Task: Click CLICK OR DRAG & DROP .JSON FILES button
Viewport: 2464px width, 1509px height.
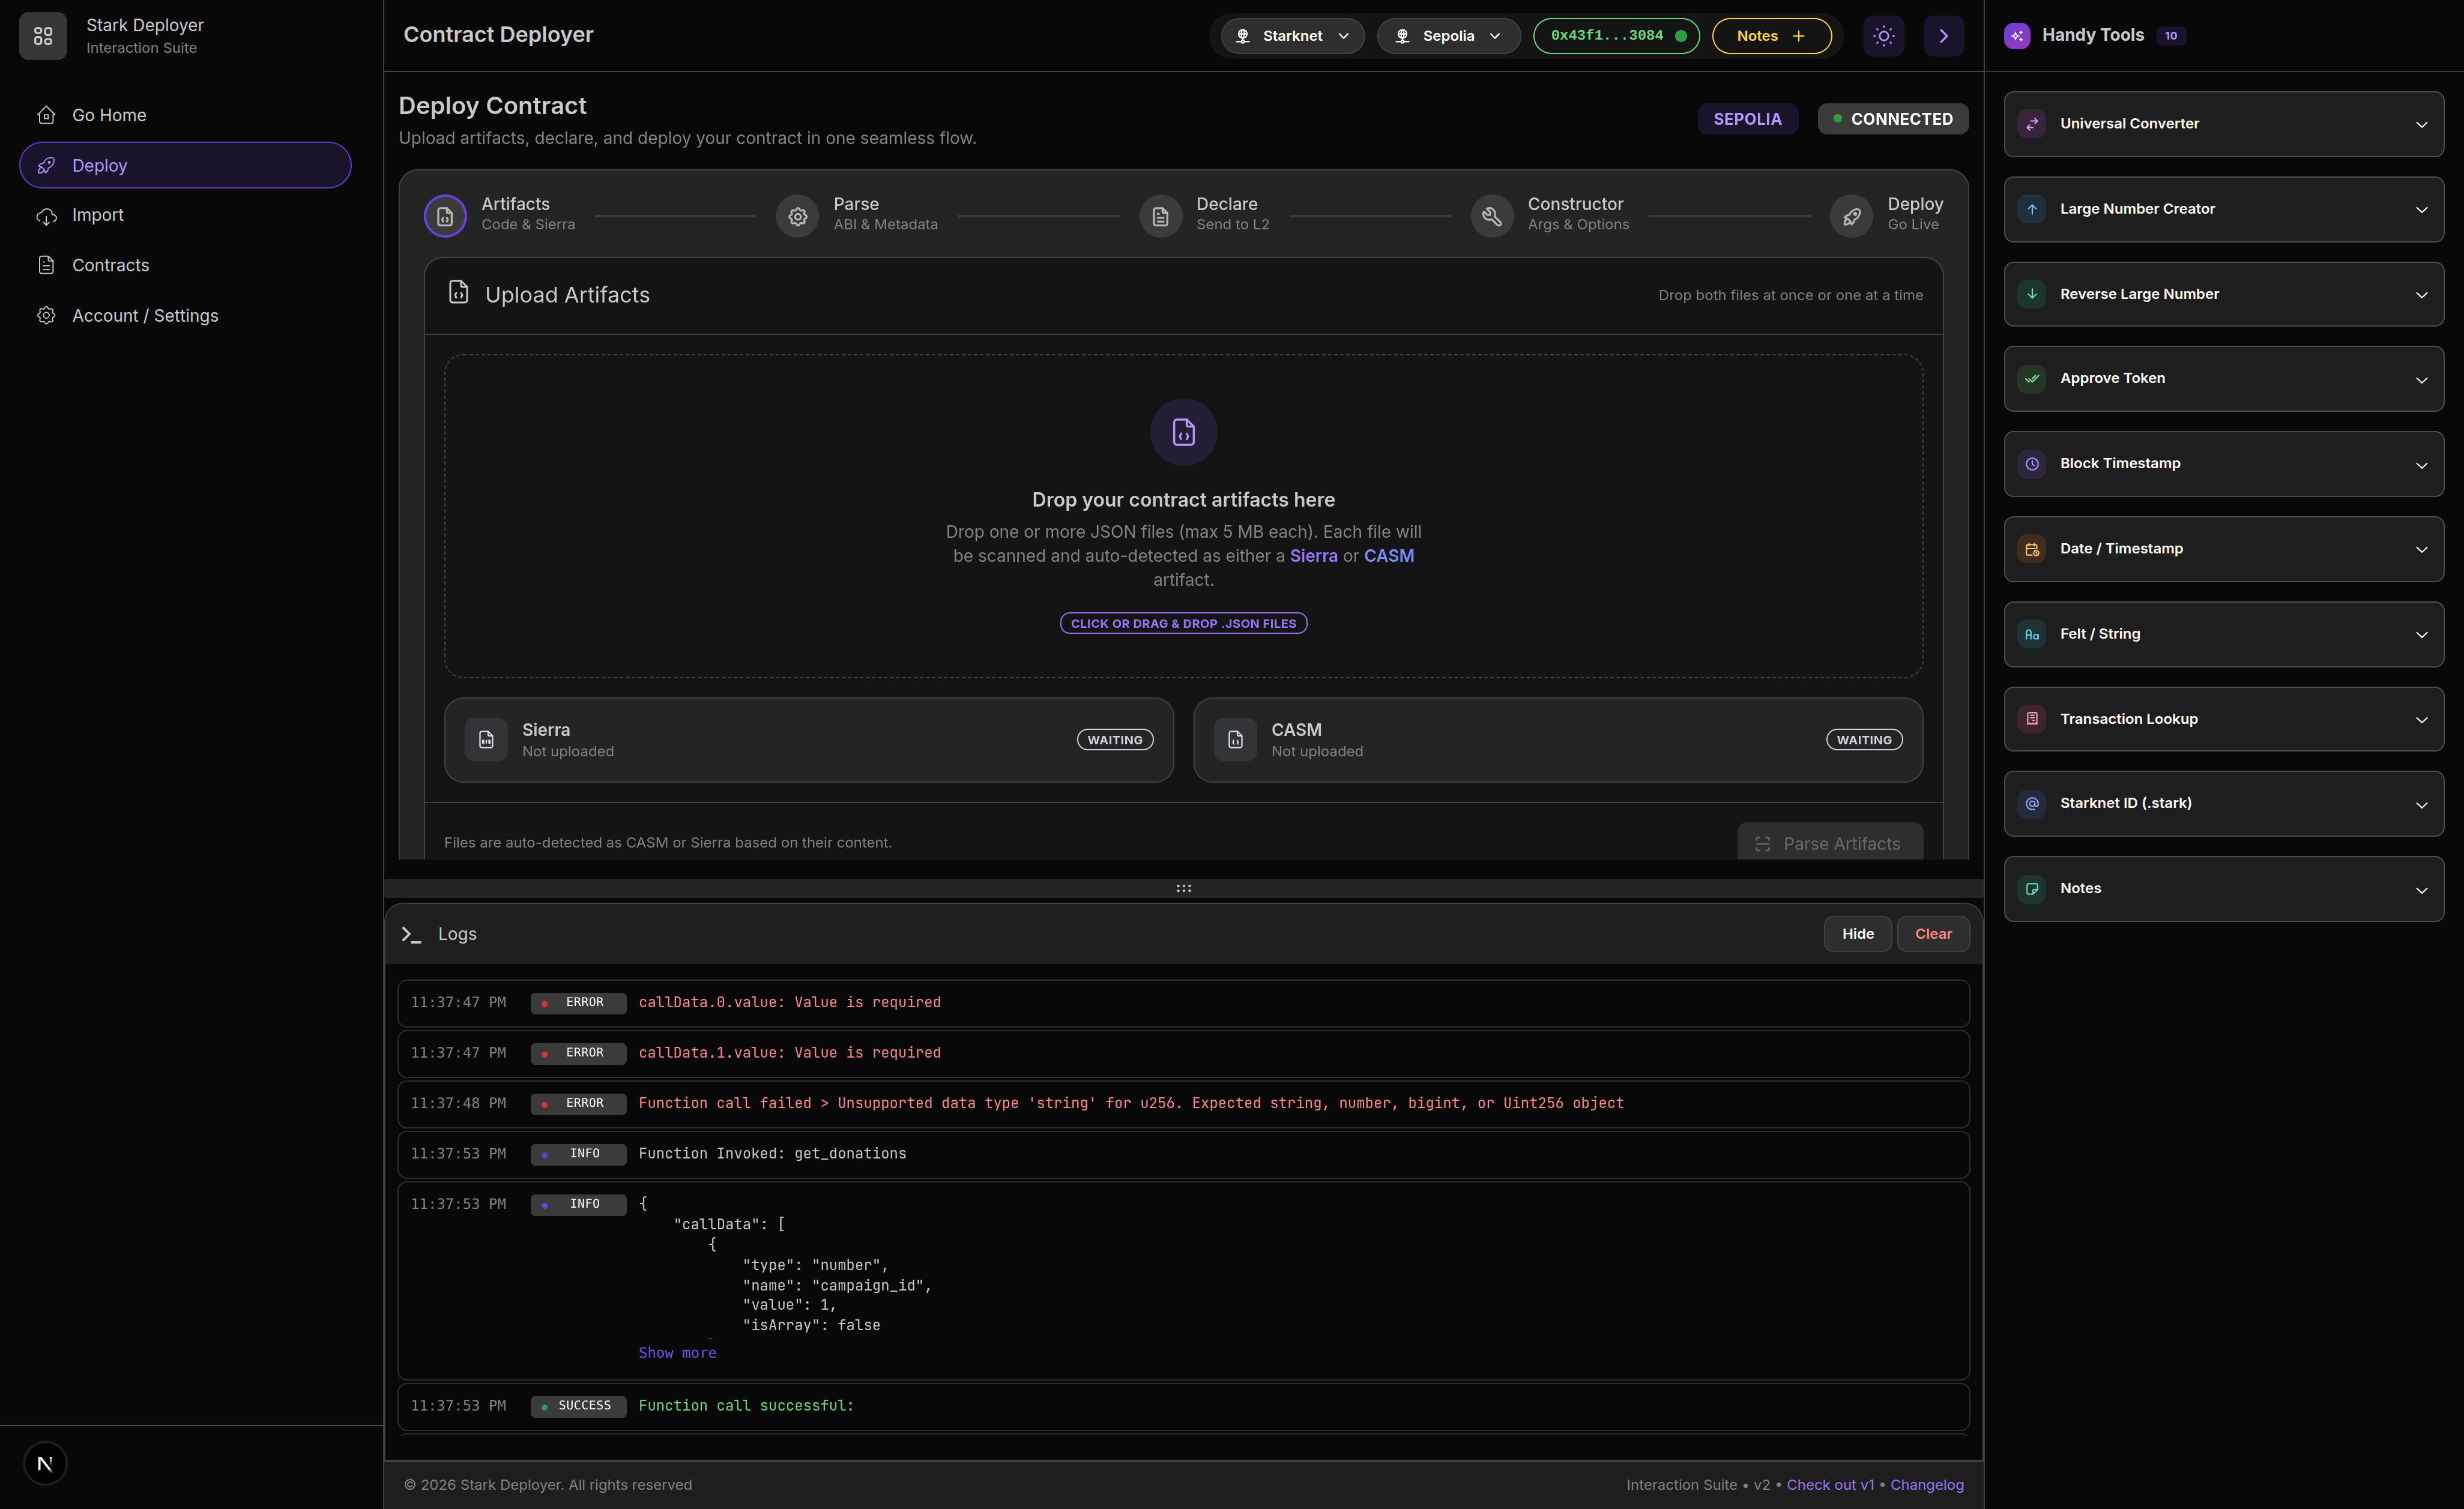Action: pyautogui.click(x=1183, y=623)
